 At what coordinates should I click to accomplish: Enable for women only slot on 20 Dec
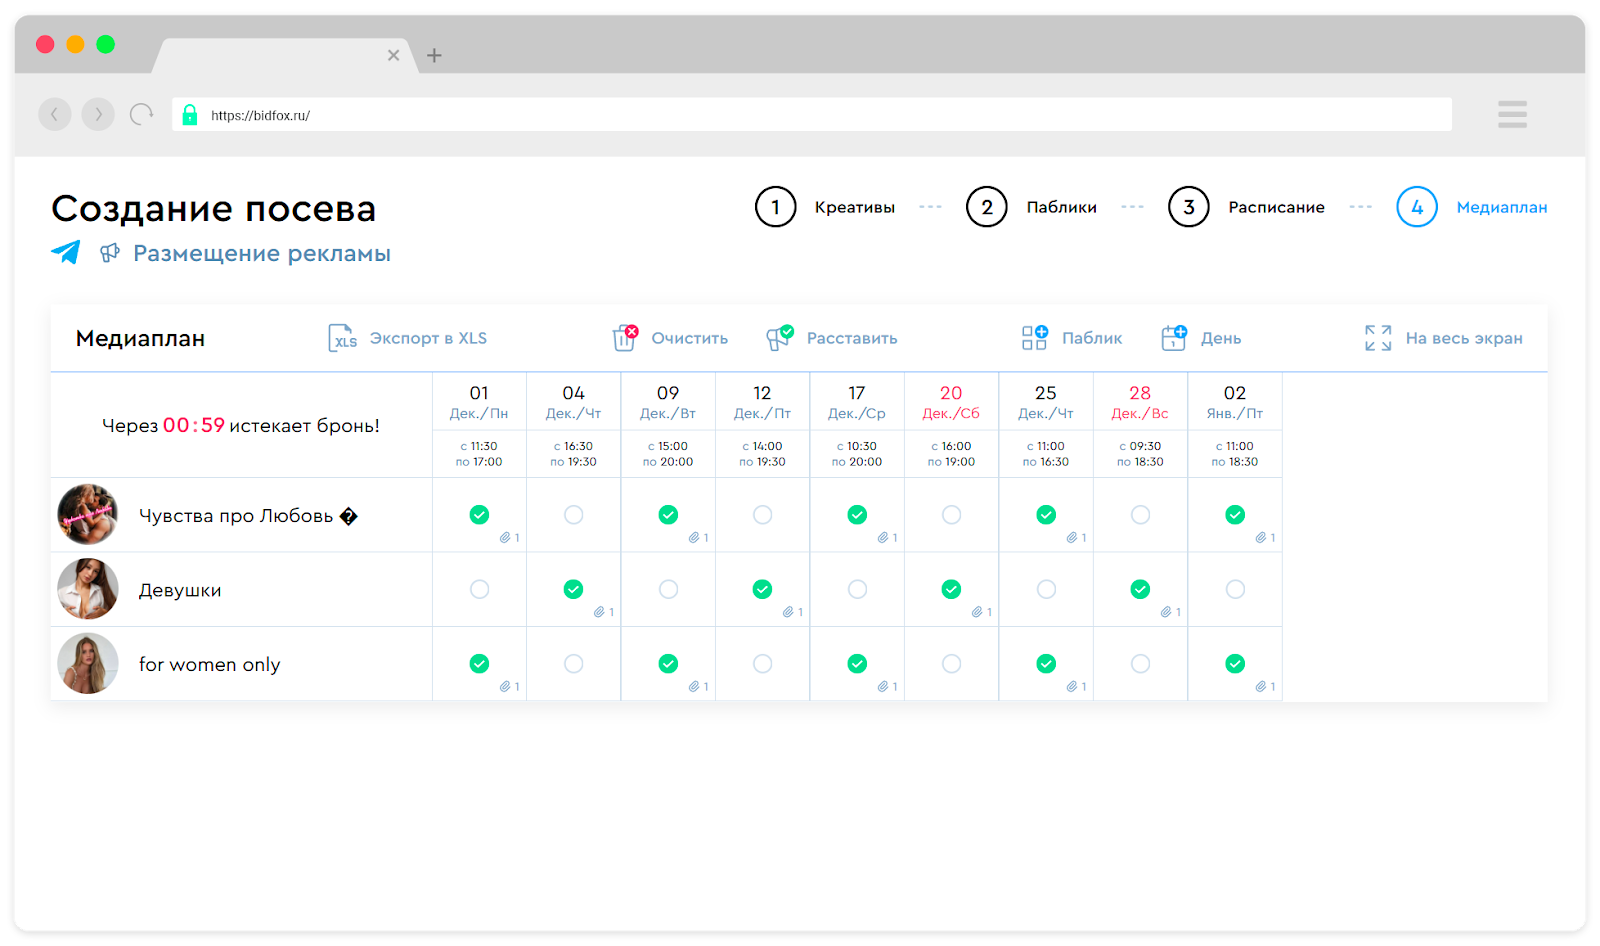click(951, 664)
